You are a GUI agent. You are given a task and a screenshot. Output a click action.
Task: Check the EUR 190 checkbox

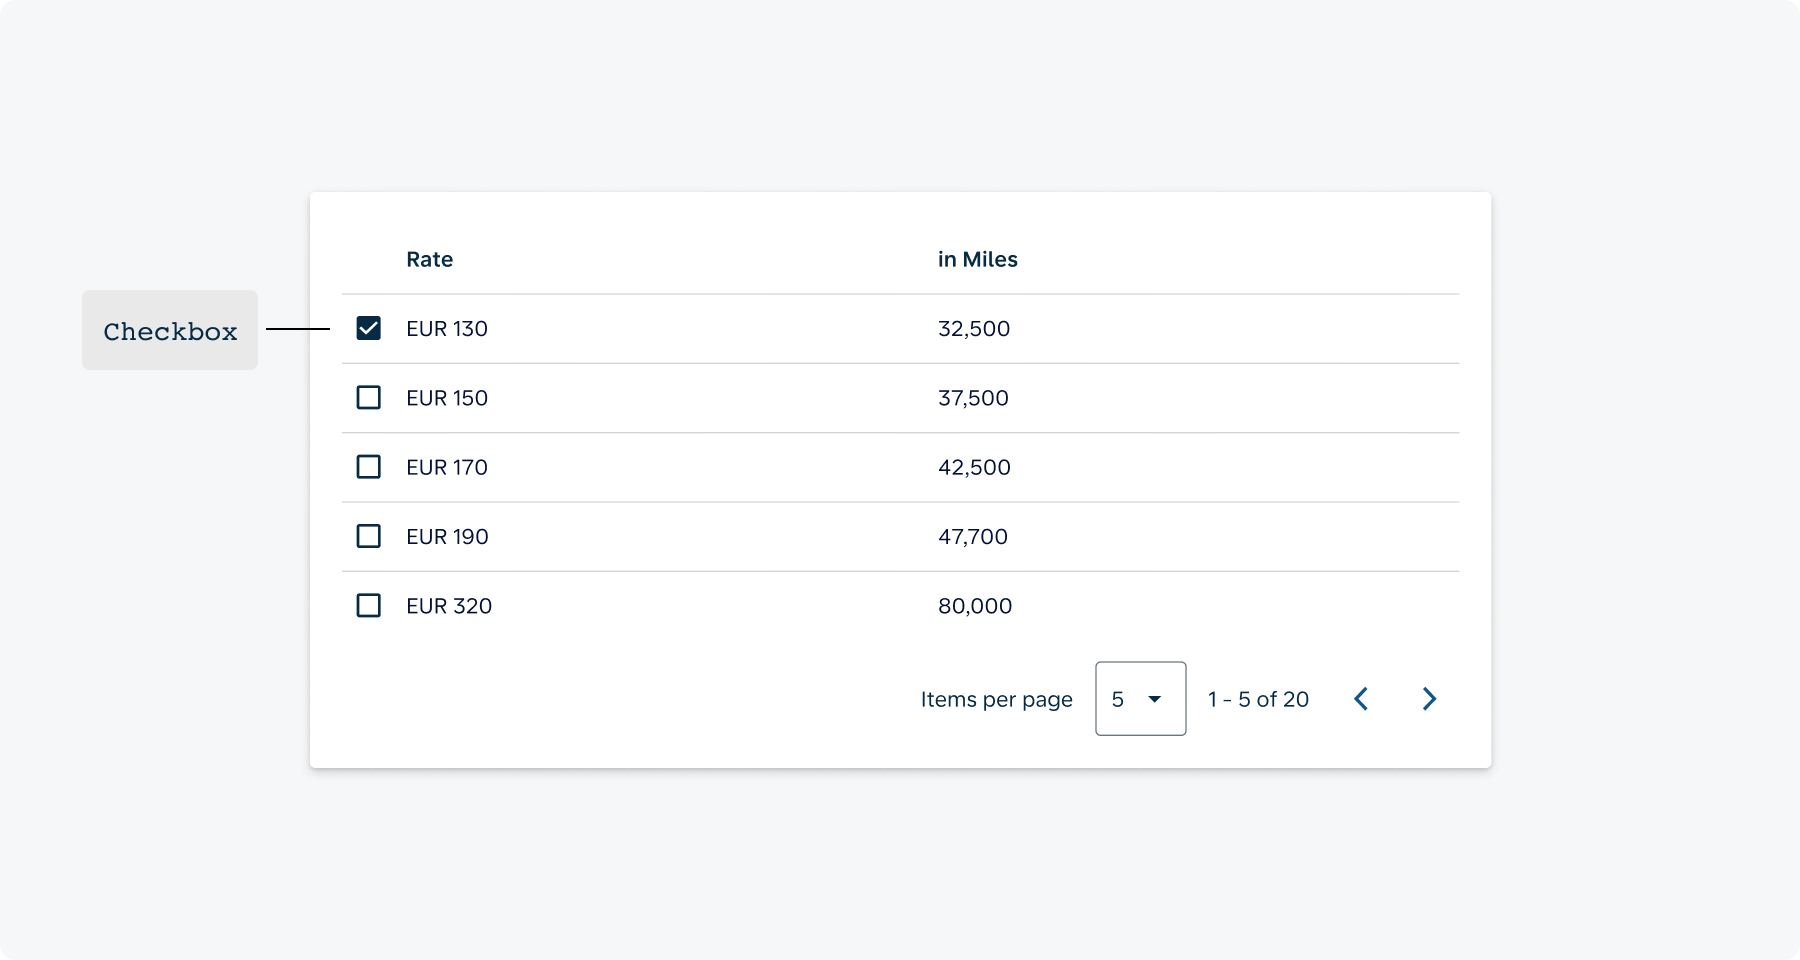pos(369,536)
